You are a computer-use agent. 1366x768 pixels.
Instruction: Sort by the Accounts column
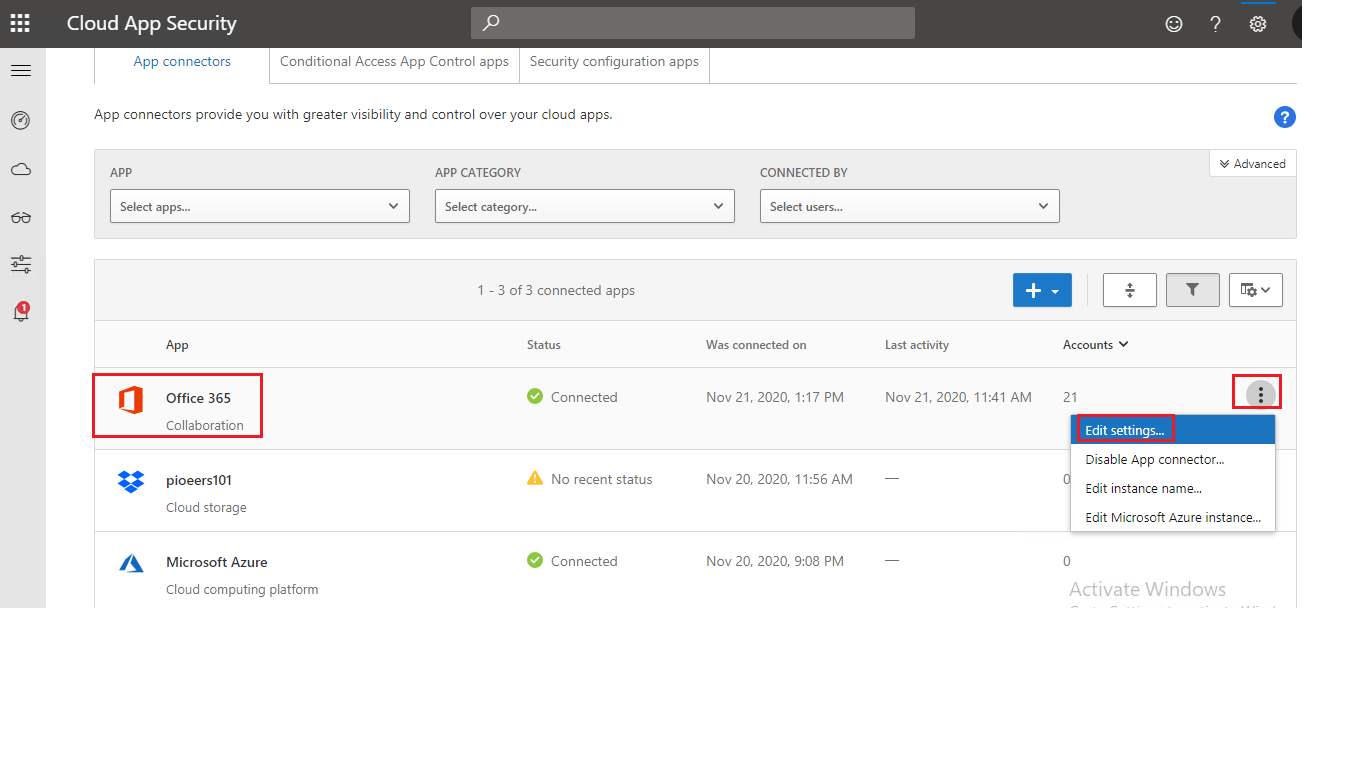pos(1095,345)
